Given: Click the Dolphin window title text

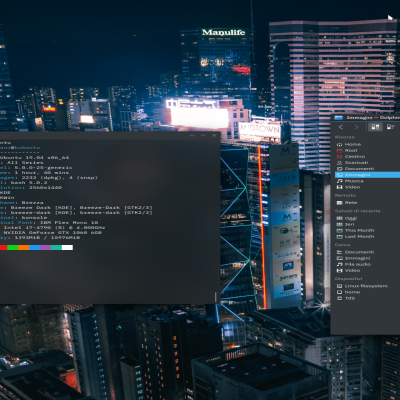Looking at the screenshot, I should [373, 118].
